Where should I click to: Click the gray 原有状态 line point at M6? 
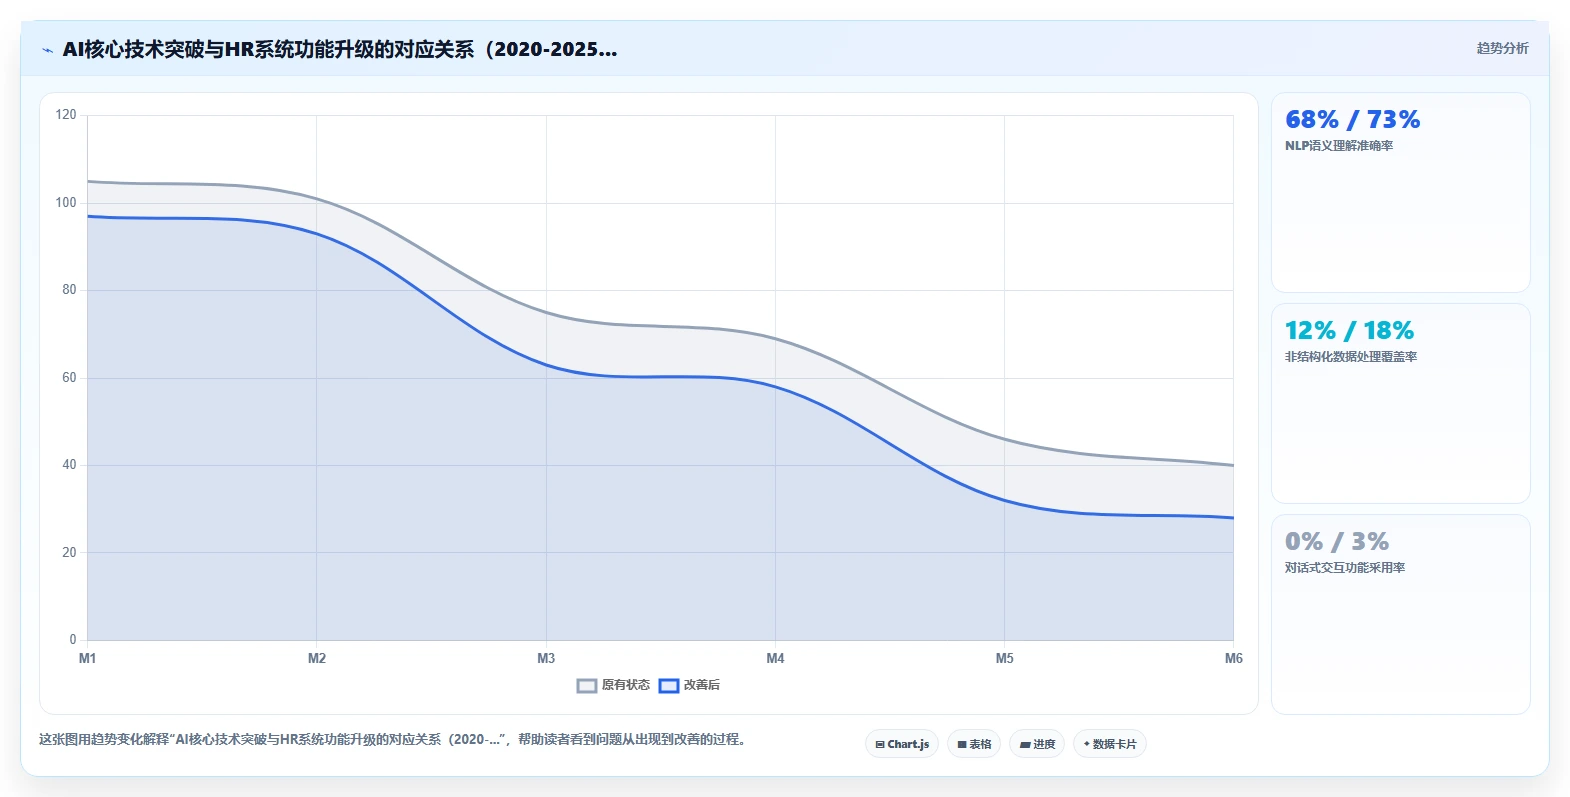[x=1233, y=465]
